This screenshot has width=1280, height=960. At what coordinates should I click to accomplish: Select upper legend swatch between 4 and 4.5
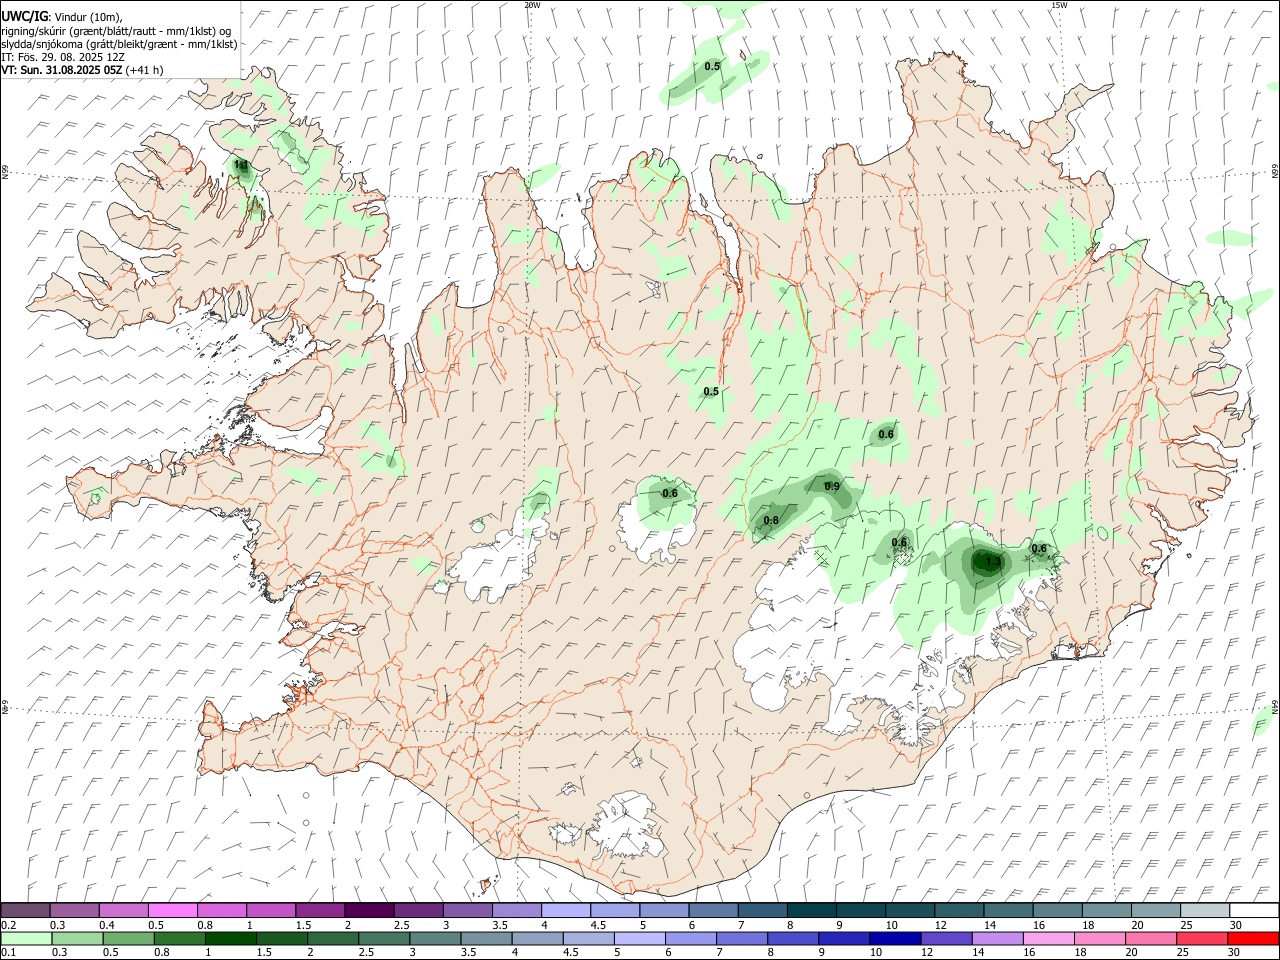(566, 911)
